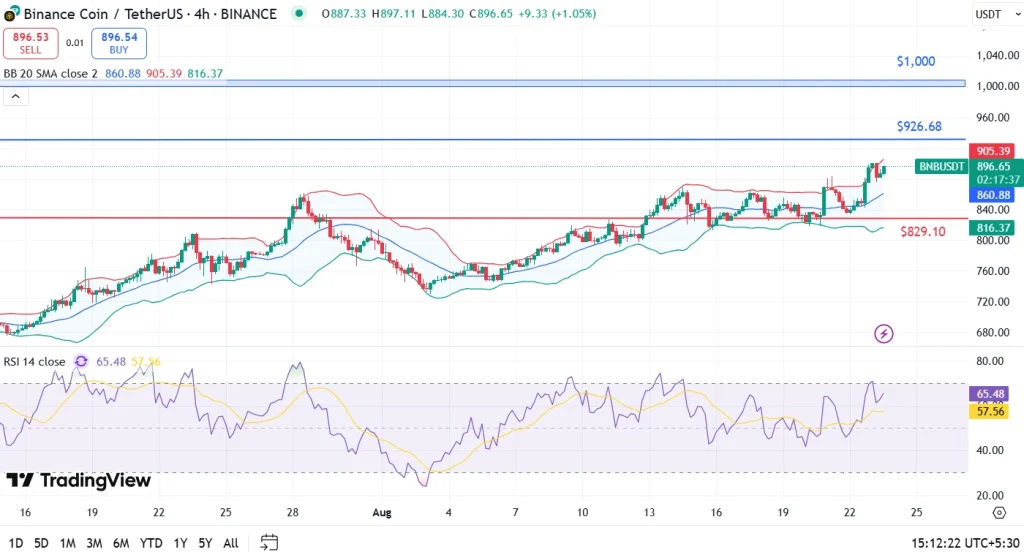This screenshot has height=555, width=1024.
Task: Select the 3M time range
Action: tap(94, 543)
